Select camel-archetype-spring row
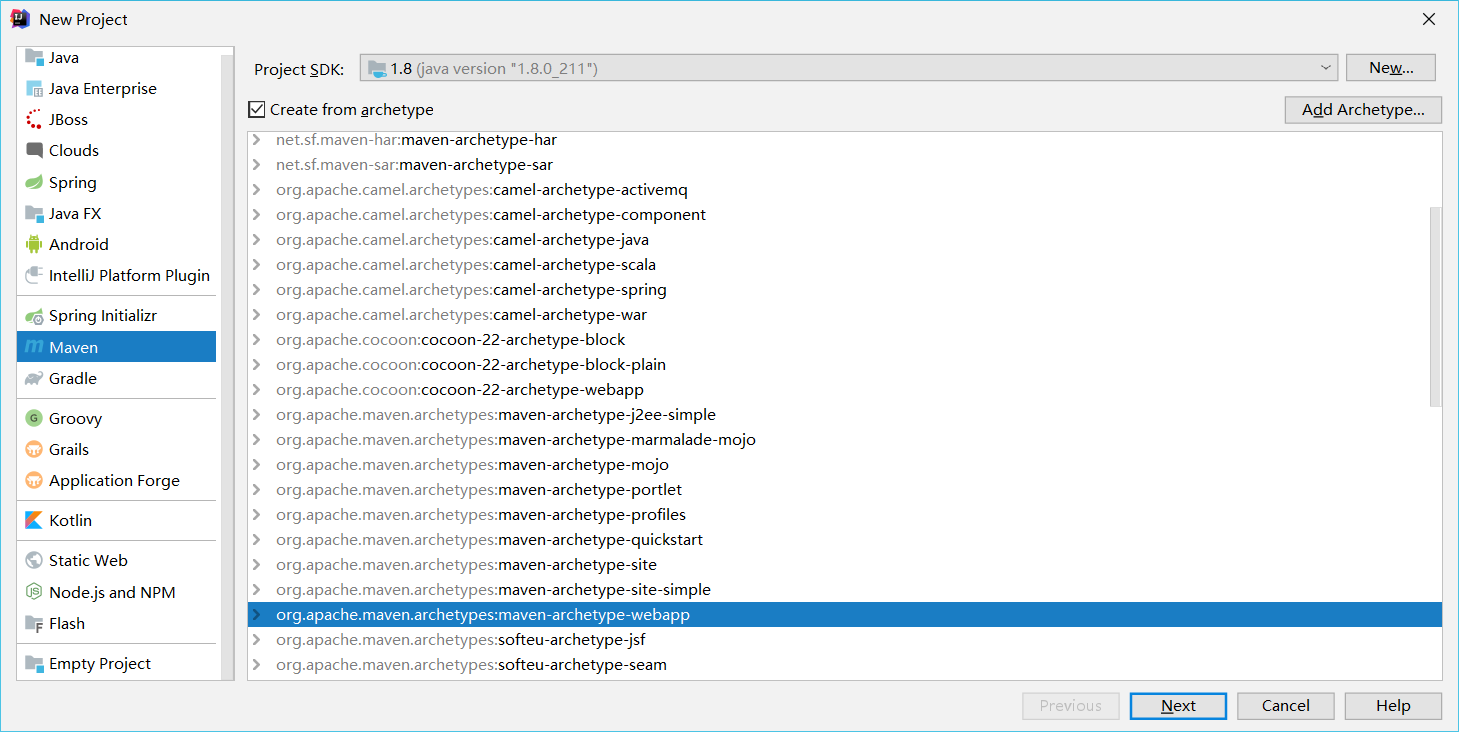The width and height of the screenshot is (1459, 732). point(845,290)
